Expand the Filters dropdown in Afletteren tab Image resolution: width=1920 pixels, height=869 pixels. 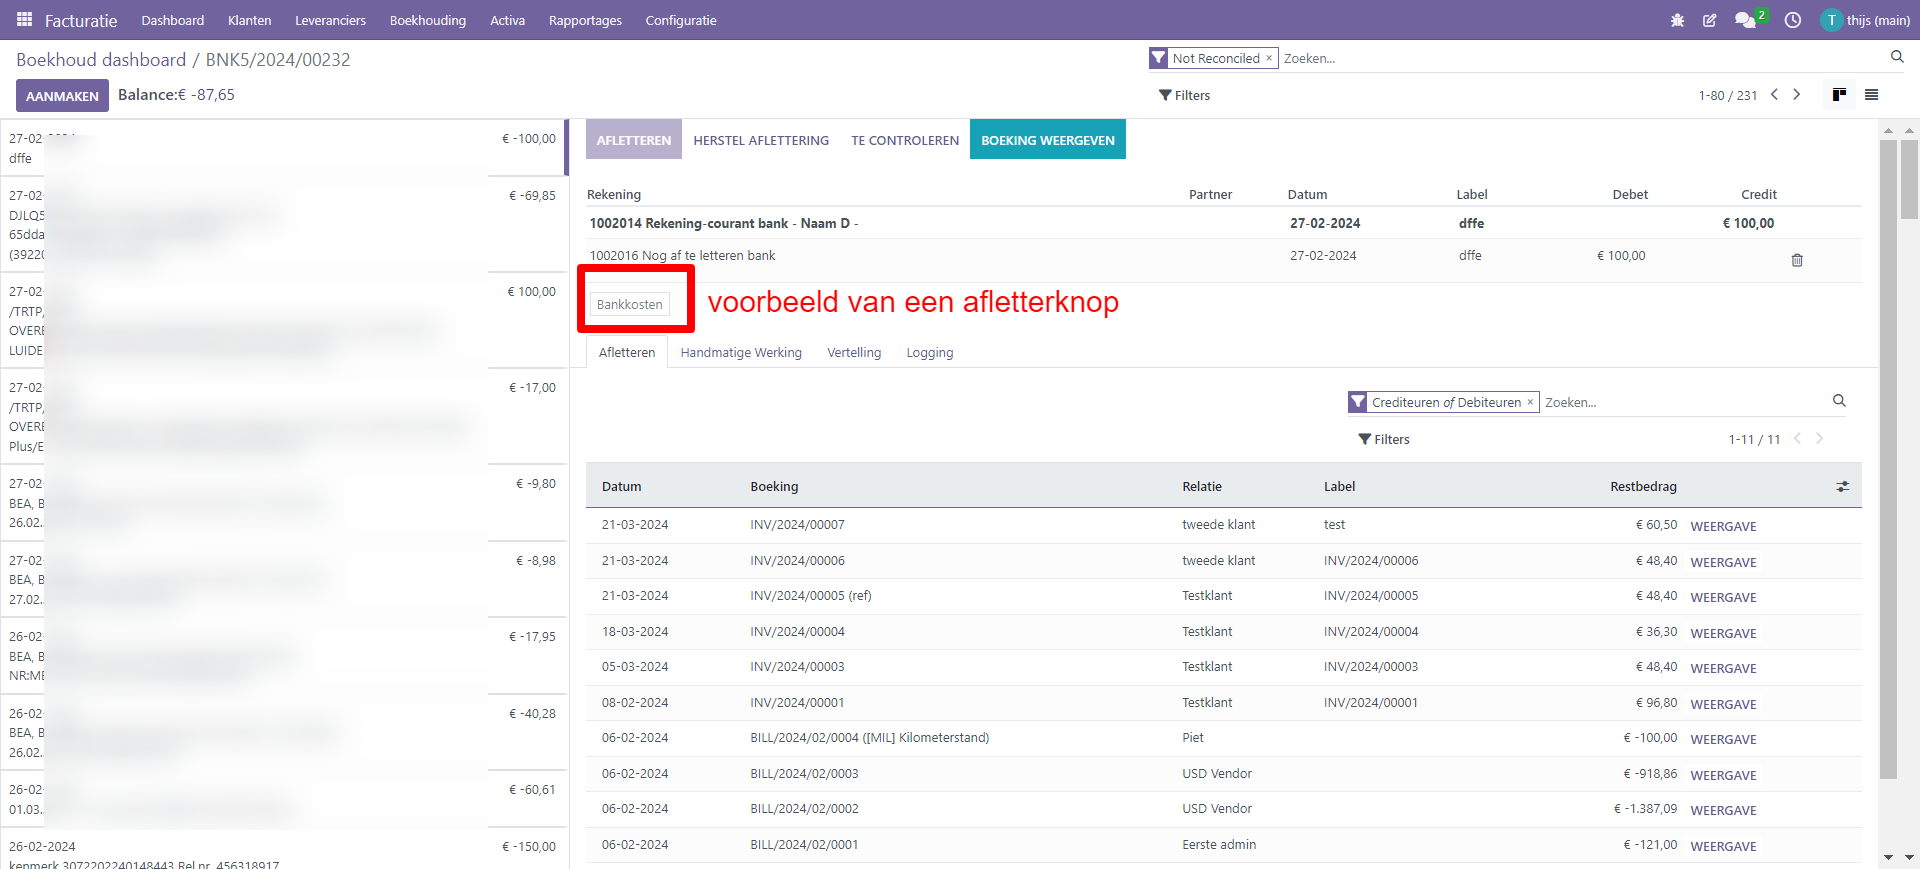click(x=1384, y=439)
